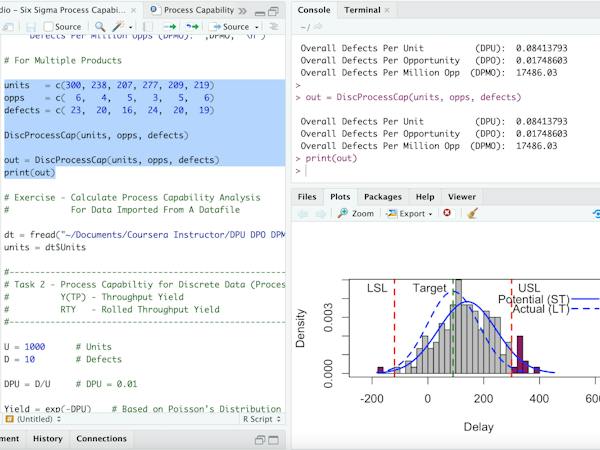Click show in new window icon

8,27
